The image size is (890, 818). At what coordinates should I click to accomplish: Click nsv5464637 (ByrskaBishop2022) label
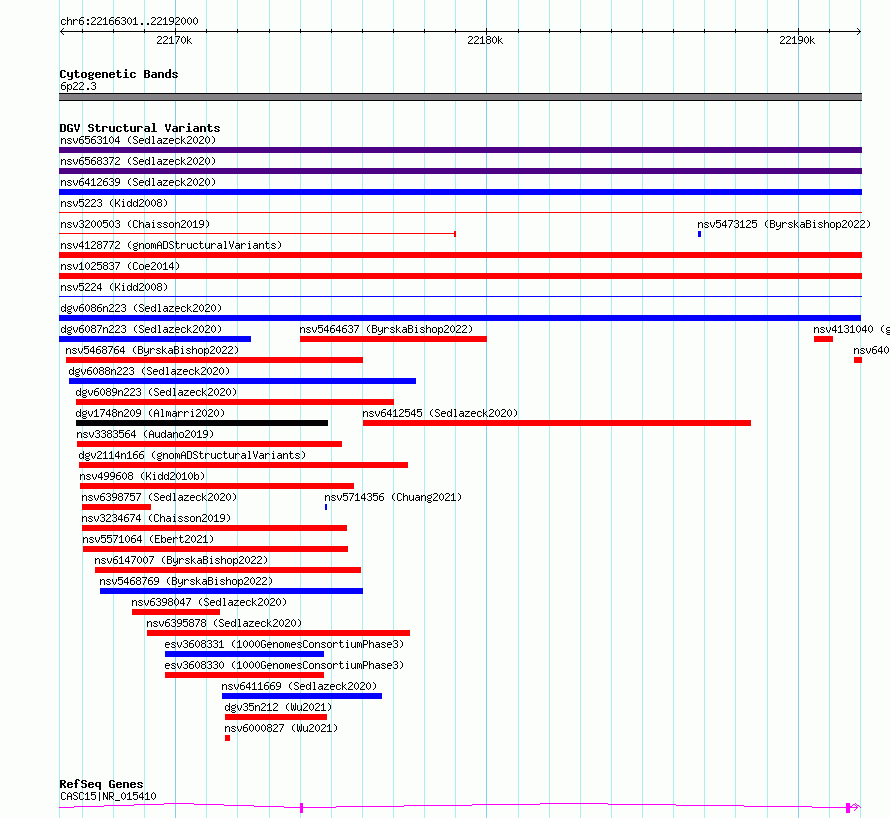click(386, 329)
